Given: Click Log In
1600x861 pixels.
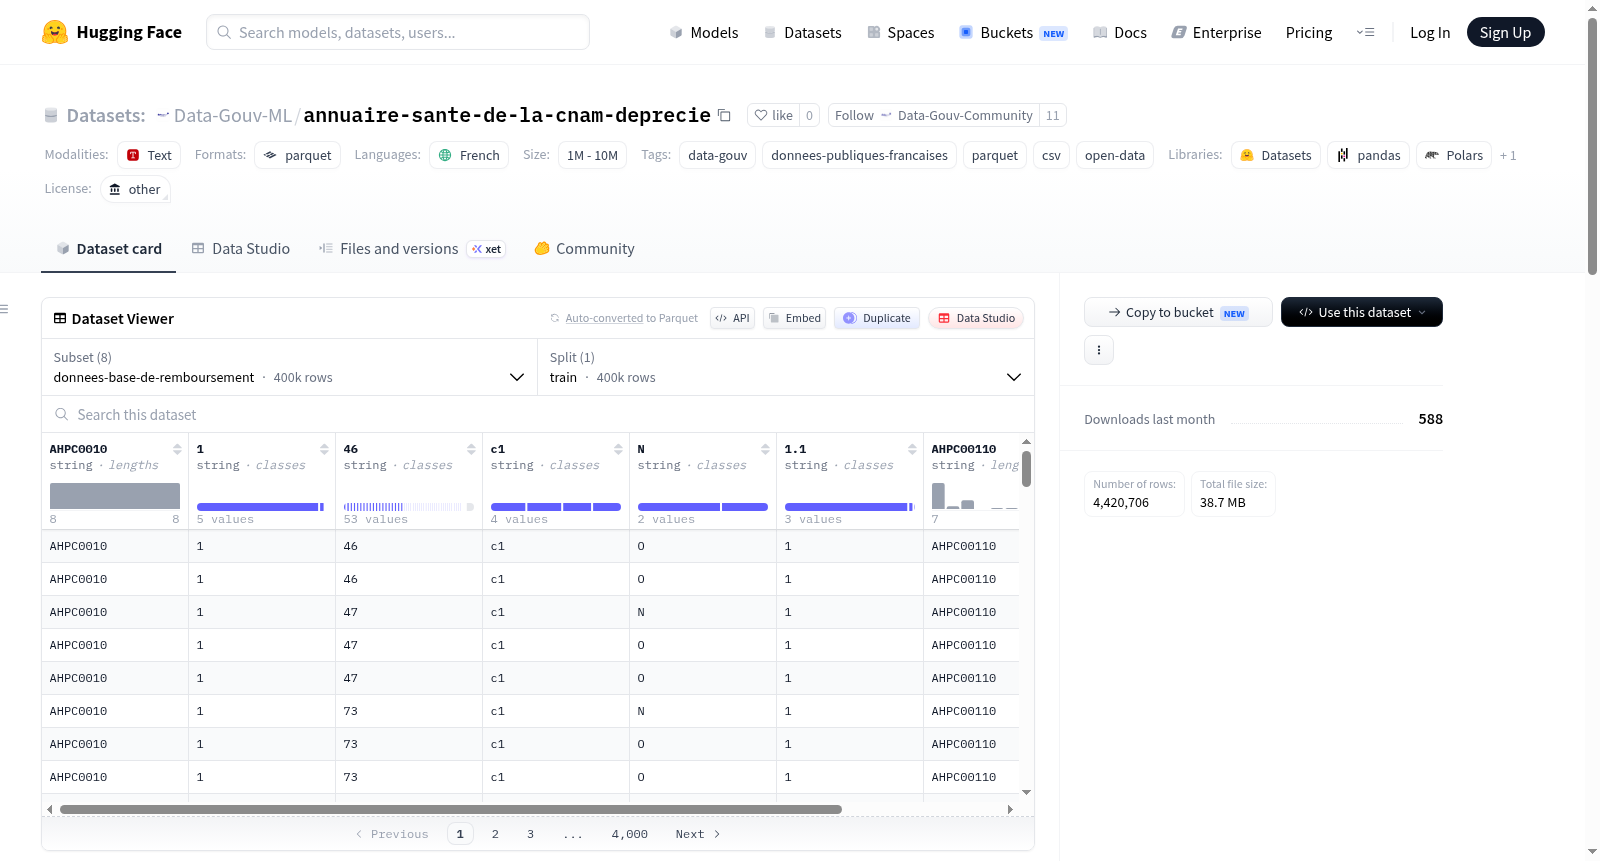Looking at the screenshot, I should pyautogui.click(x=1430, y=32).
